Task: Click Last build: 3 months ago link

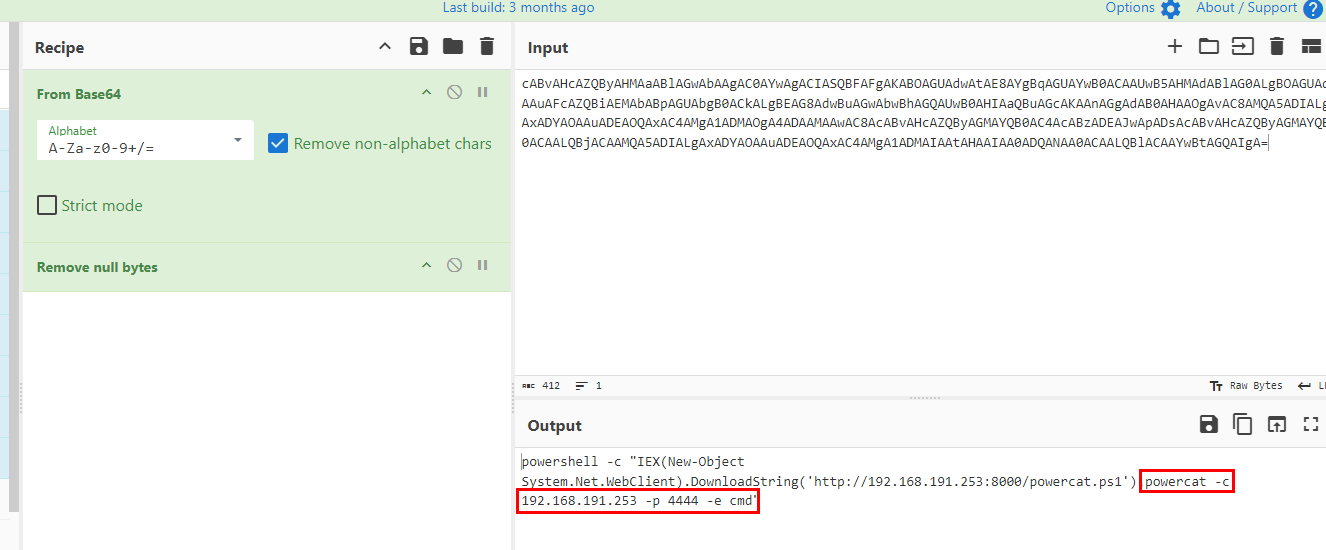Action: [x=518, y=8]
